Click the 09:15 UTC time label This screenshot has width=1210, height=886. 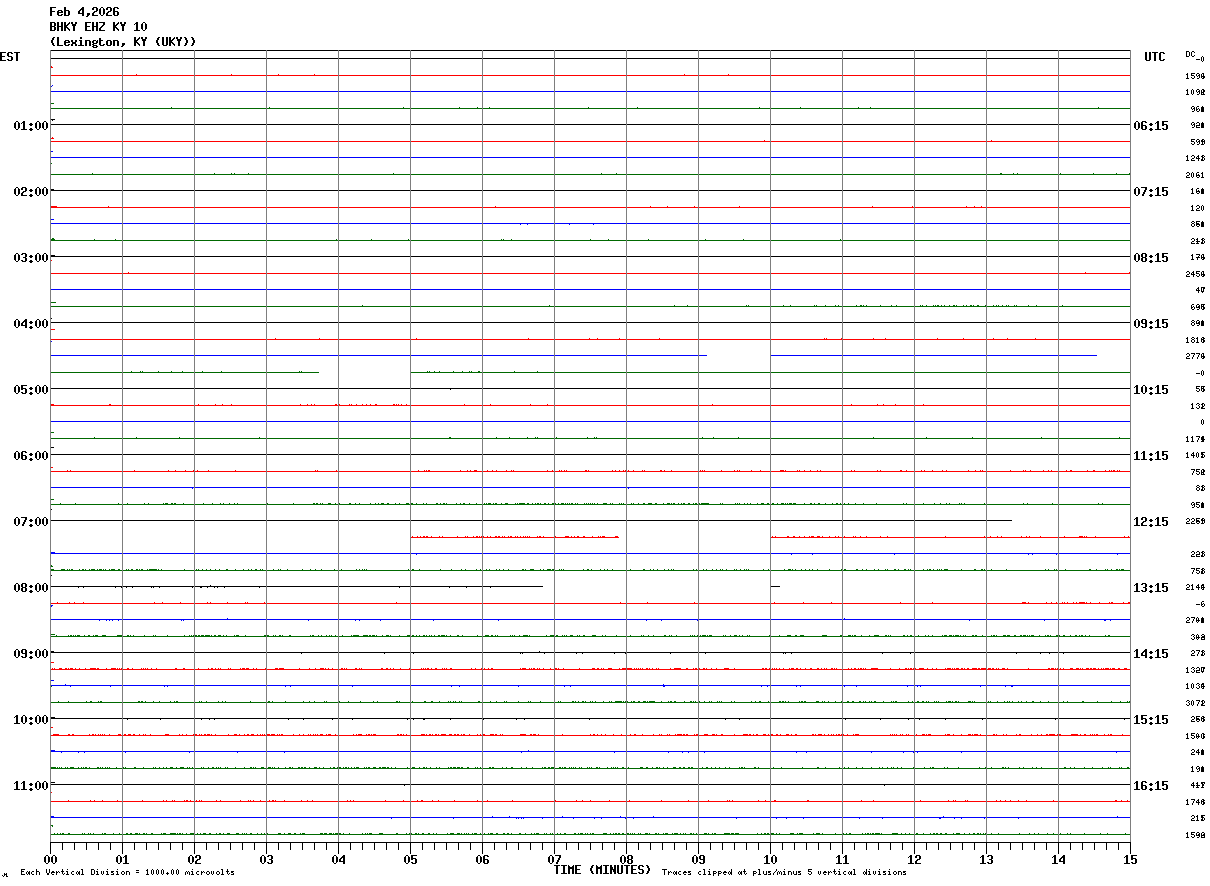(x=1151, y=324)
